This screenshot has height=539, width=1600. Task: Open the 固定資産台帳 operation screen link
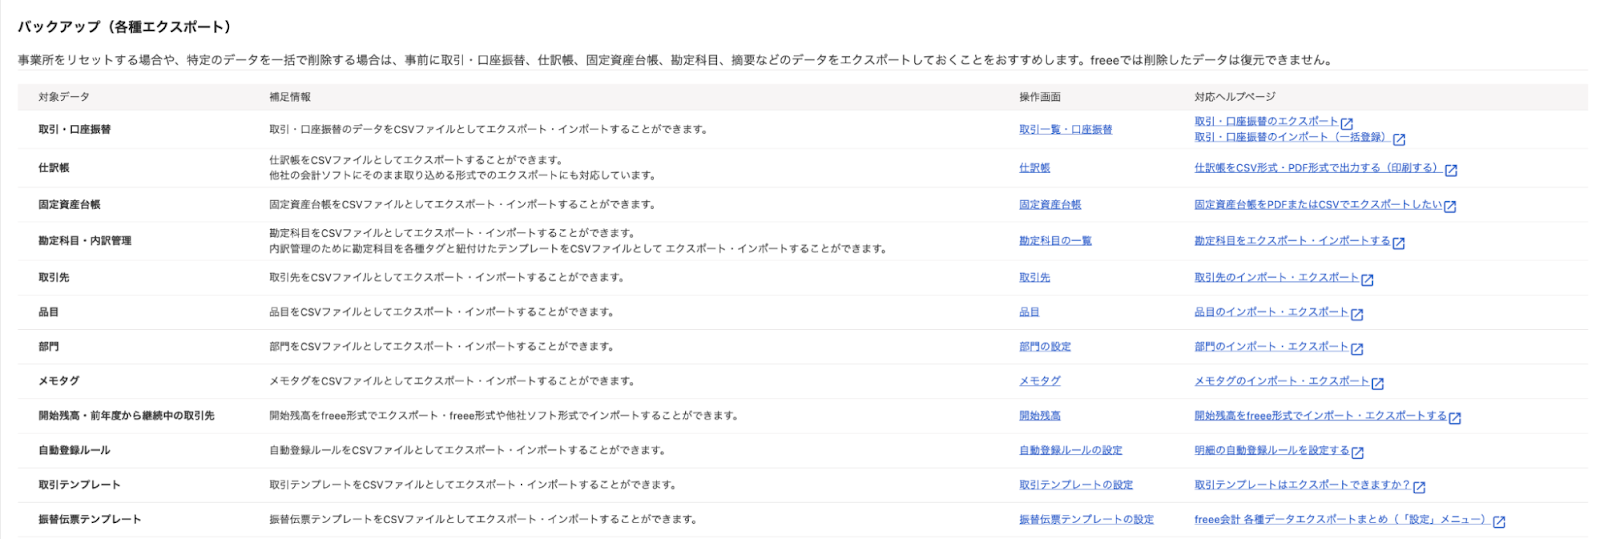(x=1050, y=205)
